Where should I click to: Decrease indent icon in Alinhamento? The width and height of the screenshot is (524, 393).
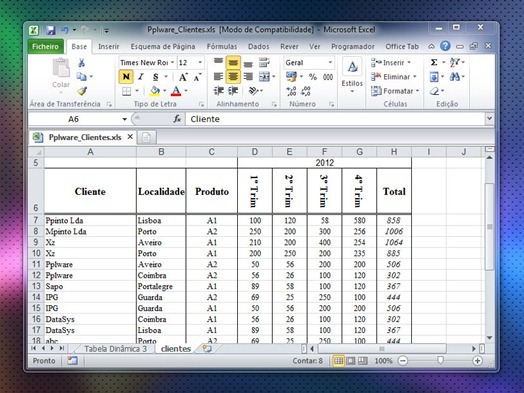pos(219,91)
